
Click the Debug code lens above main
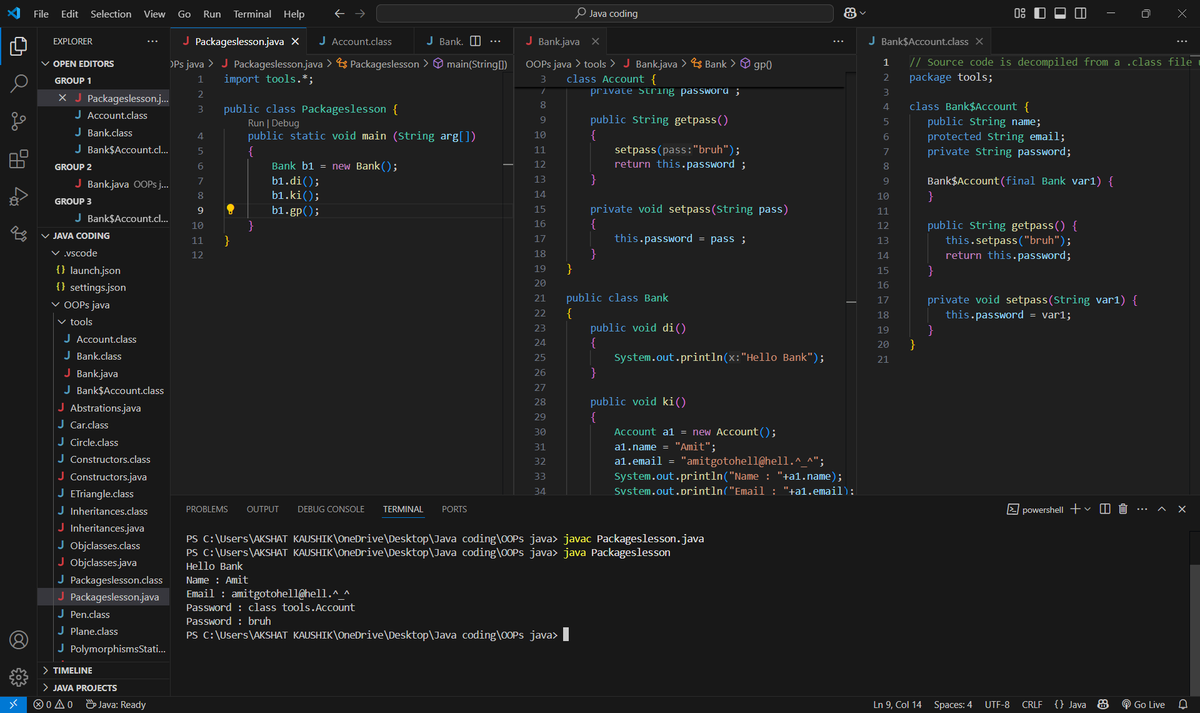click(x=286, y=123)
